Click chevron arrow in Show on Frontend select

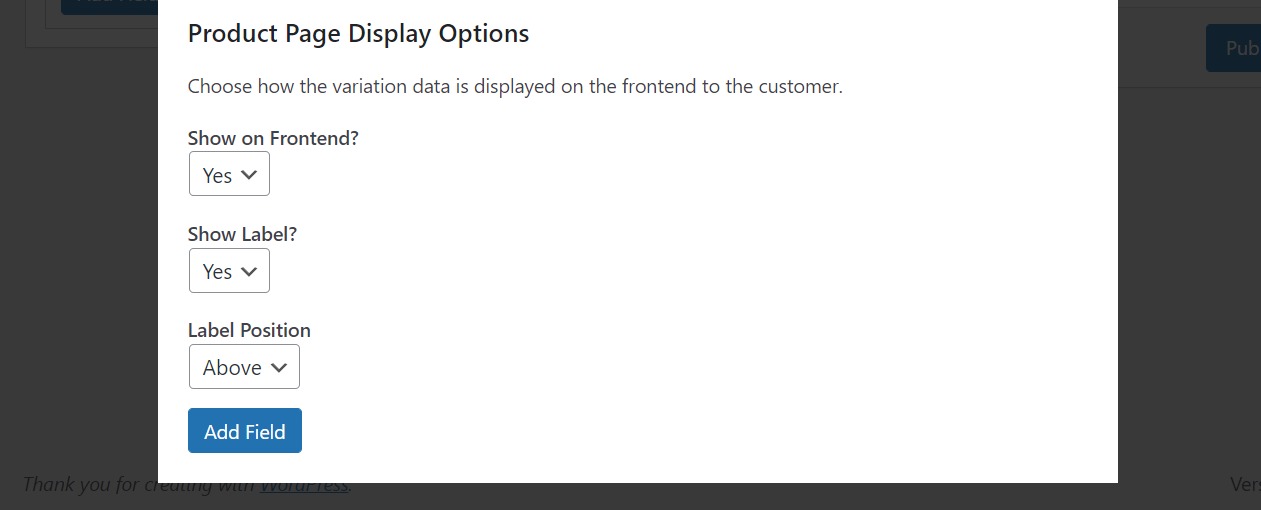tap(250, 175)
